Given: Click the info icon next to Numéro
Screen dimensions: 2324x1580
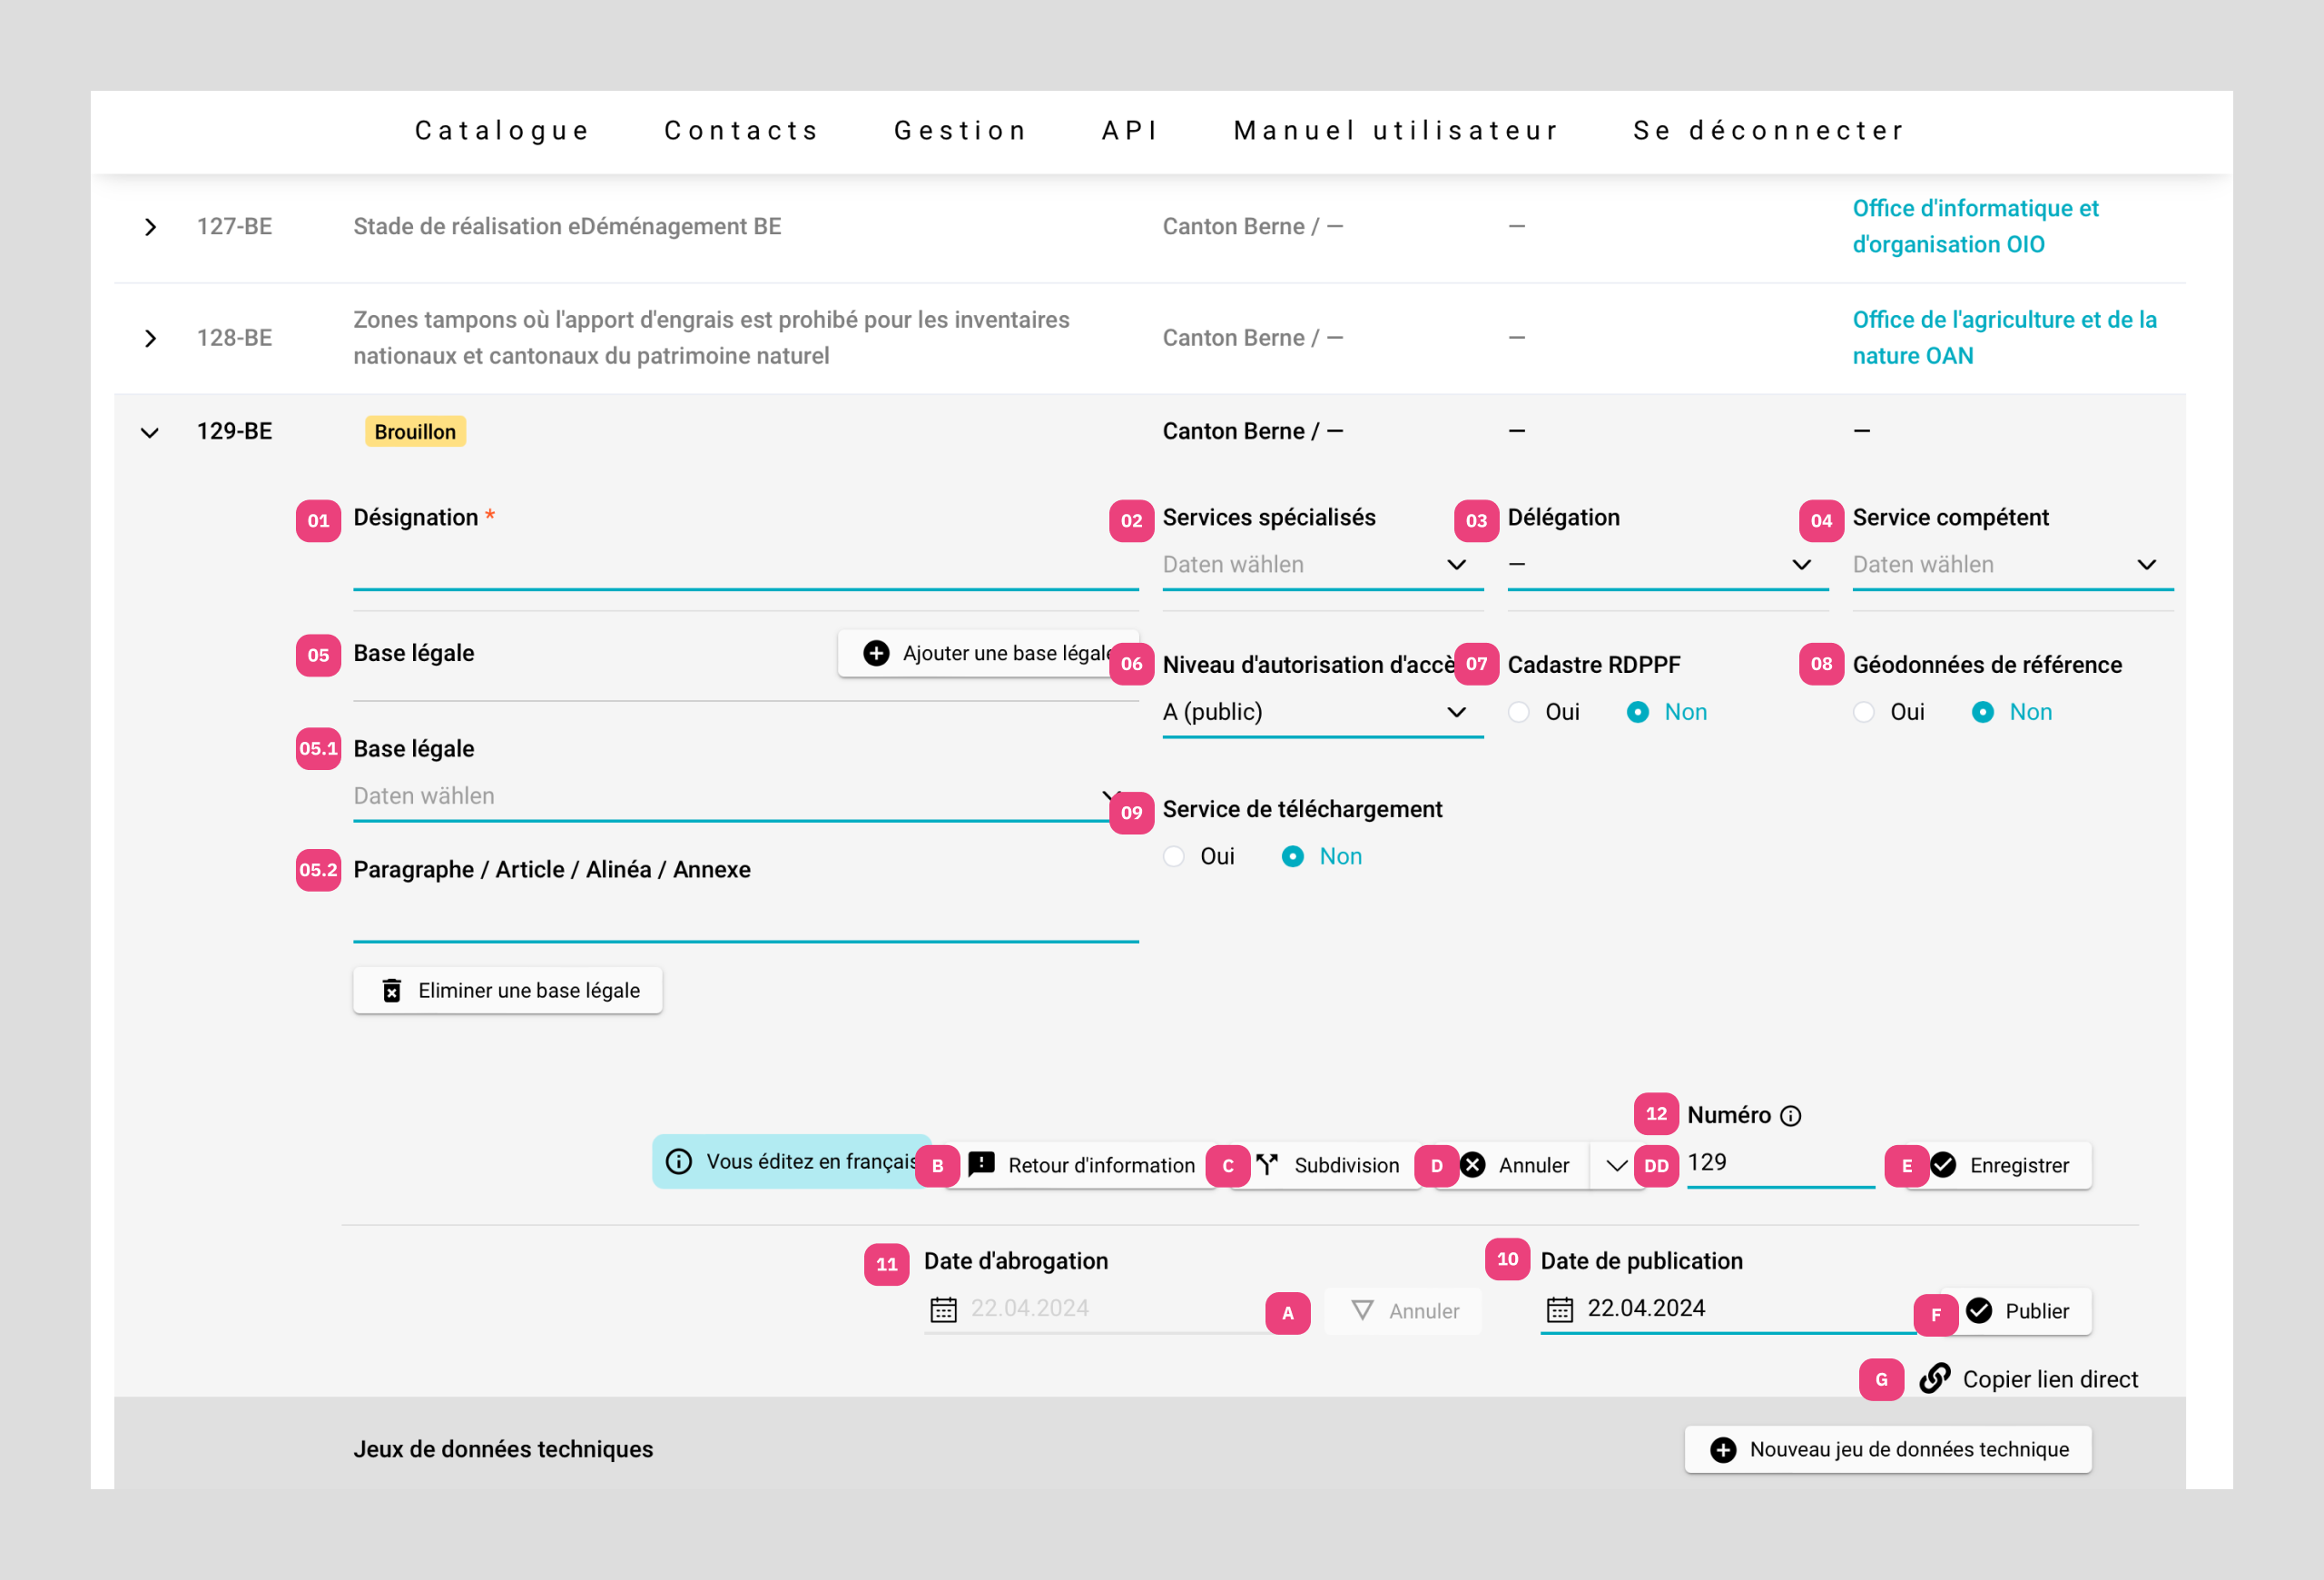Looking at the screenshot, I should coord(1791,1116).
